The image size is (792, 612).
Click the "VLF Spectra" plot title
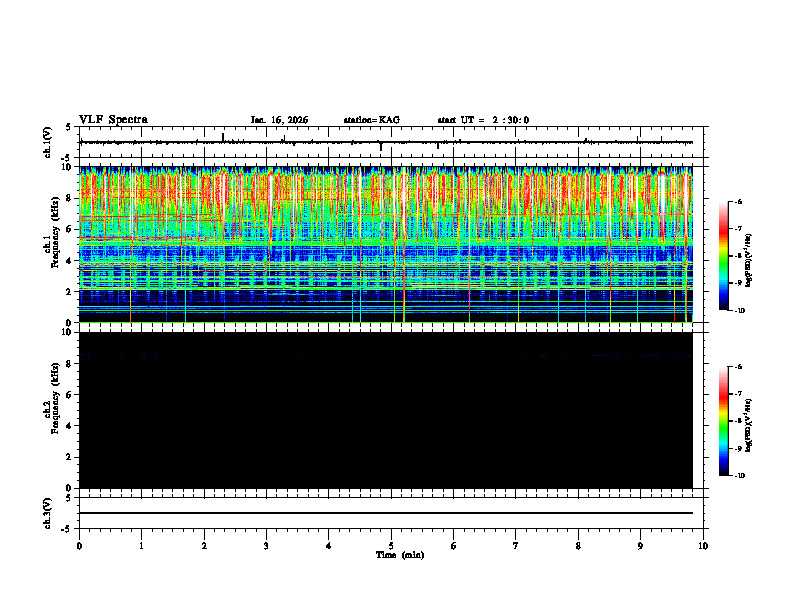[x=113, y=120]
